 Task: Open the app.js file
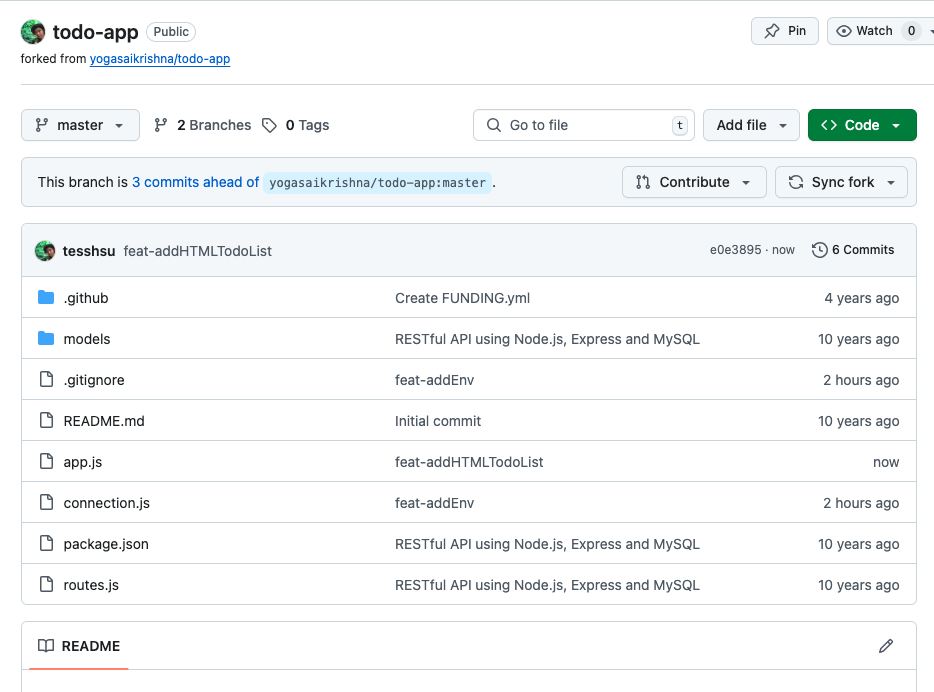[x=83, y=462]
